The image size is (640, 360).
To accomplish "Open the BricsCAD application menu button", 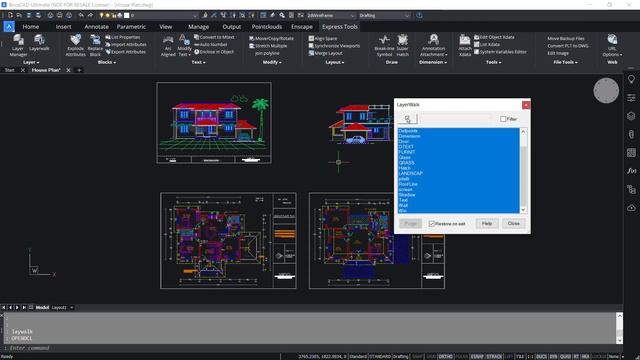I will click(x=9, y=27).
